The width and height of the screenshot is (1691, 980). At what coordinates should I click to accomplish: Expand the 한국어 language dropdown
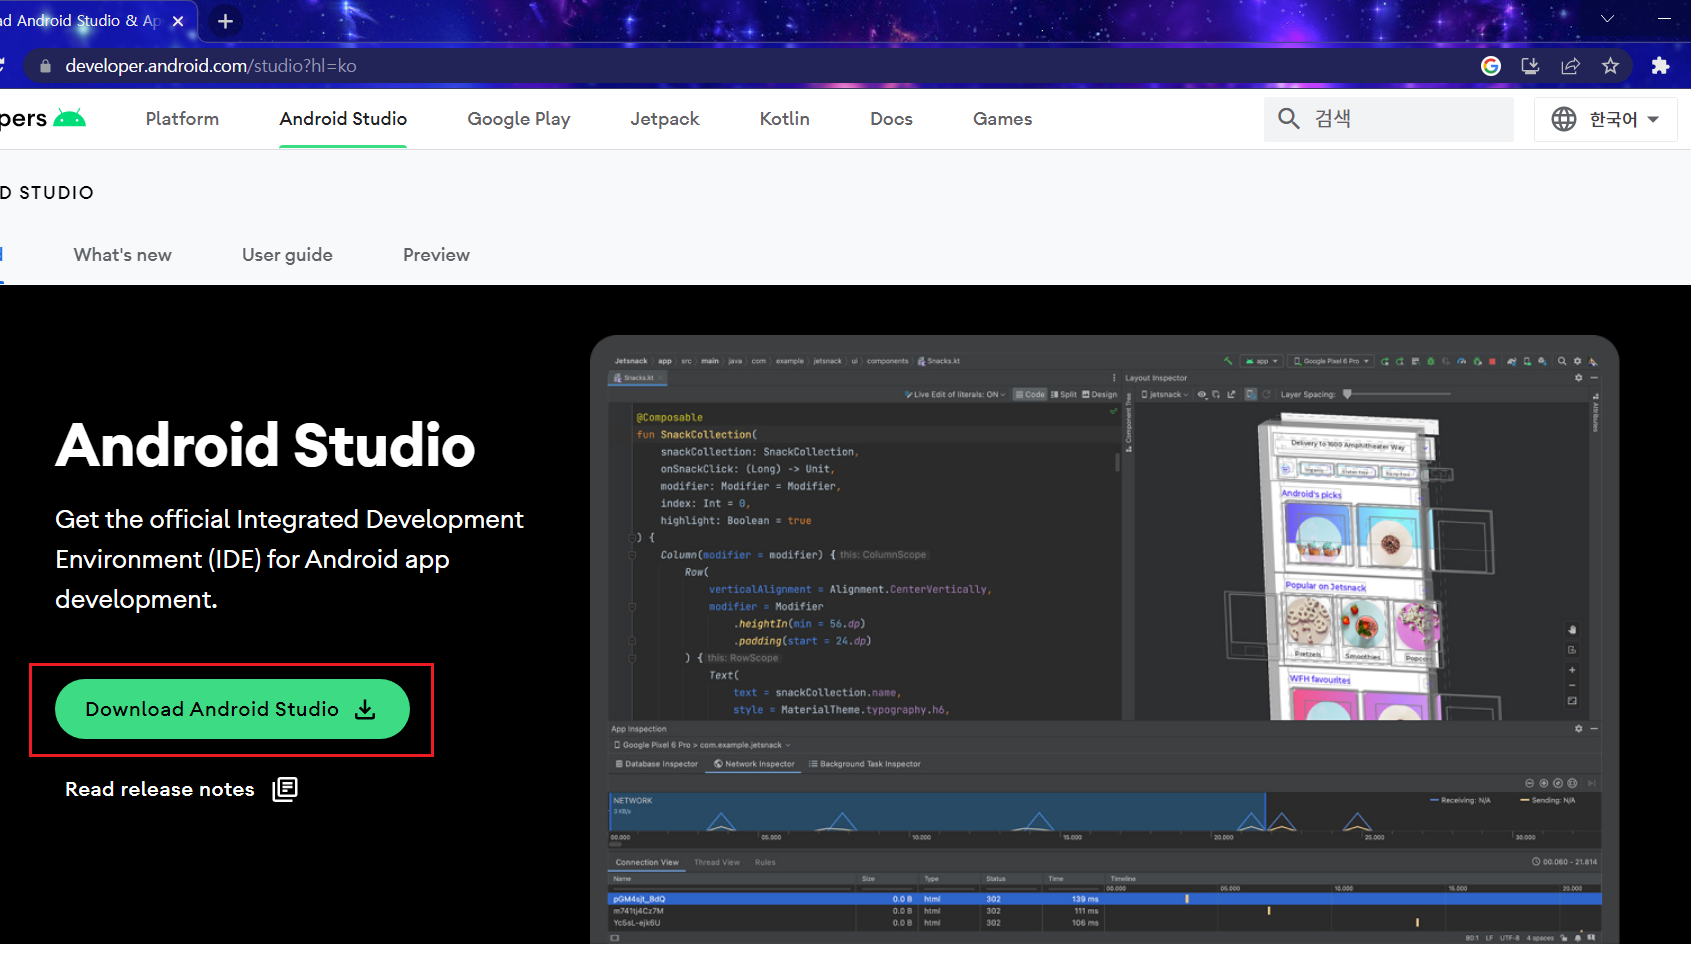click(x=1606, y=119)
